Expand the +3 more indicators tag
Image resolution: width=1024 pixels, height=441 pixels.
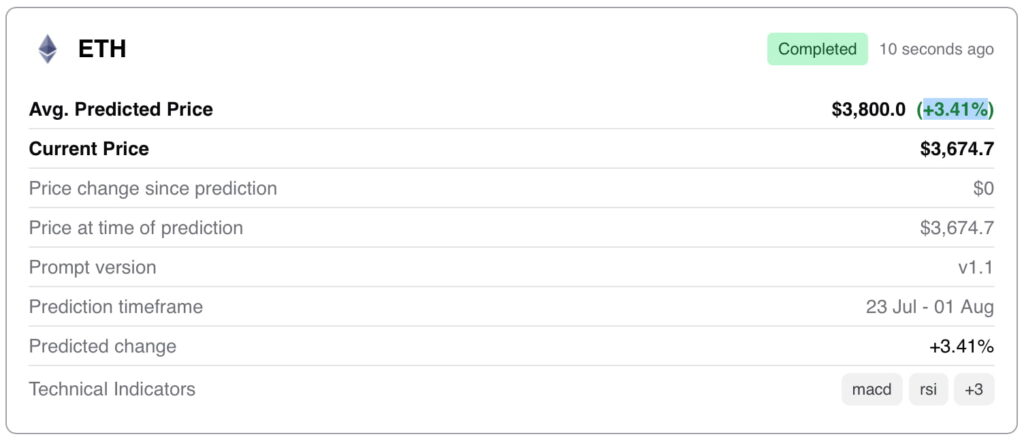coord(974,389)
